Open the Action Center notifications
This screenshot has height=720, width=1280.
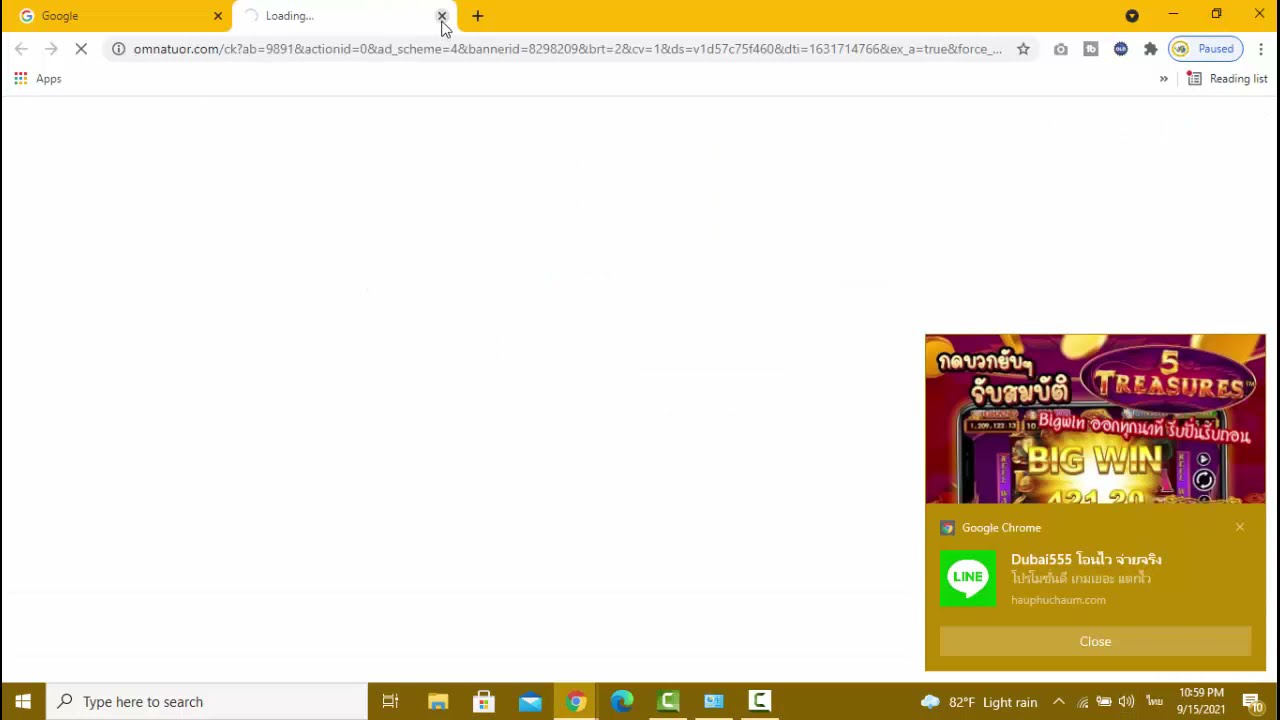point(1252,702)
